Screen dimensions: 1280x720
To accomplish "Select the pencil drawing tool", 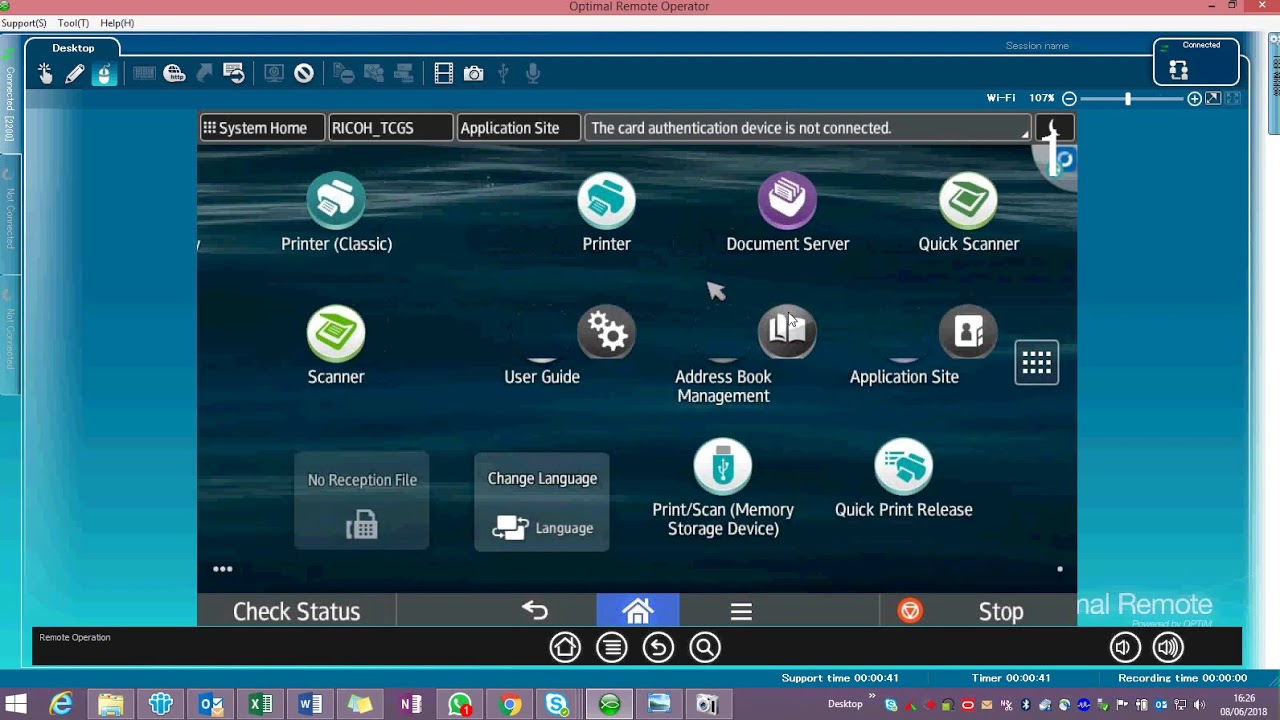I will tap(75, 73).
